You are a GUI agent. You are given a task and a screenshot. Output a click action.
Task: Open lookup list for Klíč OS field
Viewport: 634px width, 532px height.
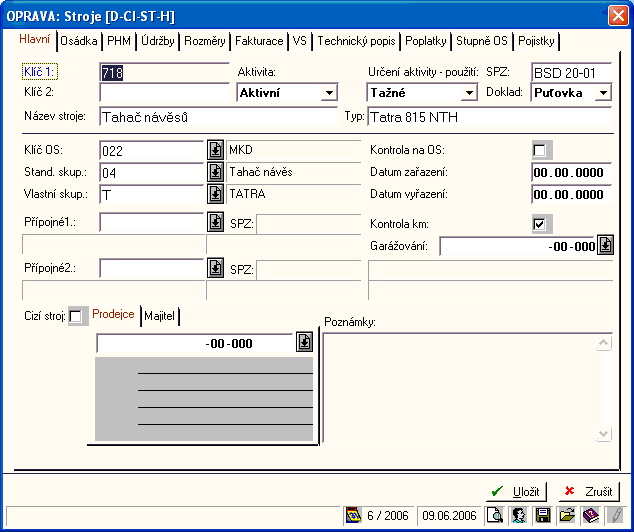[x=216, y=150]
